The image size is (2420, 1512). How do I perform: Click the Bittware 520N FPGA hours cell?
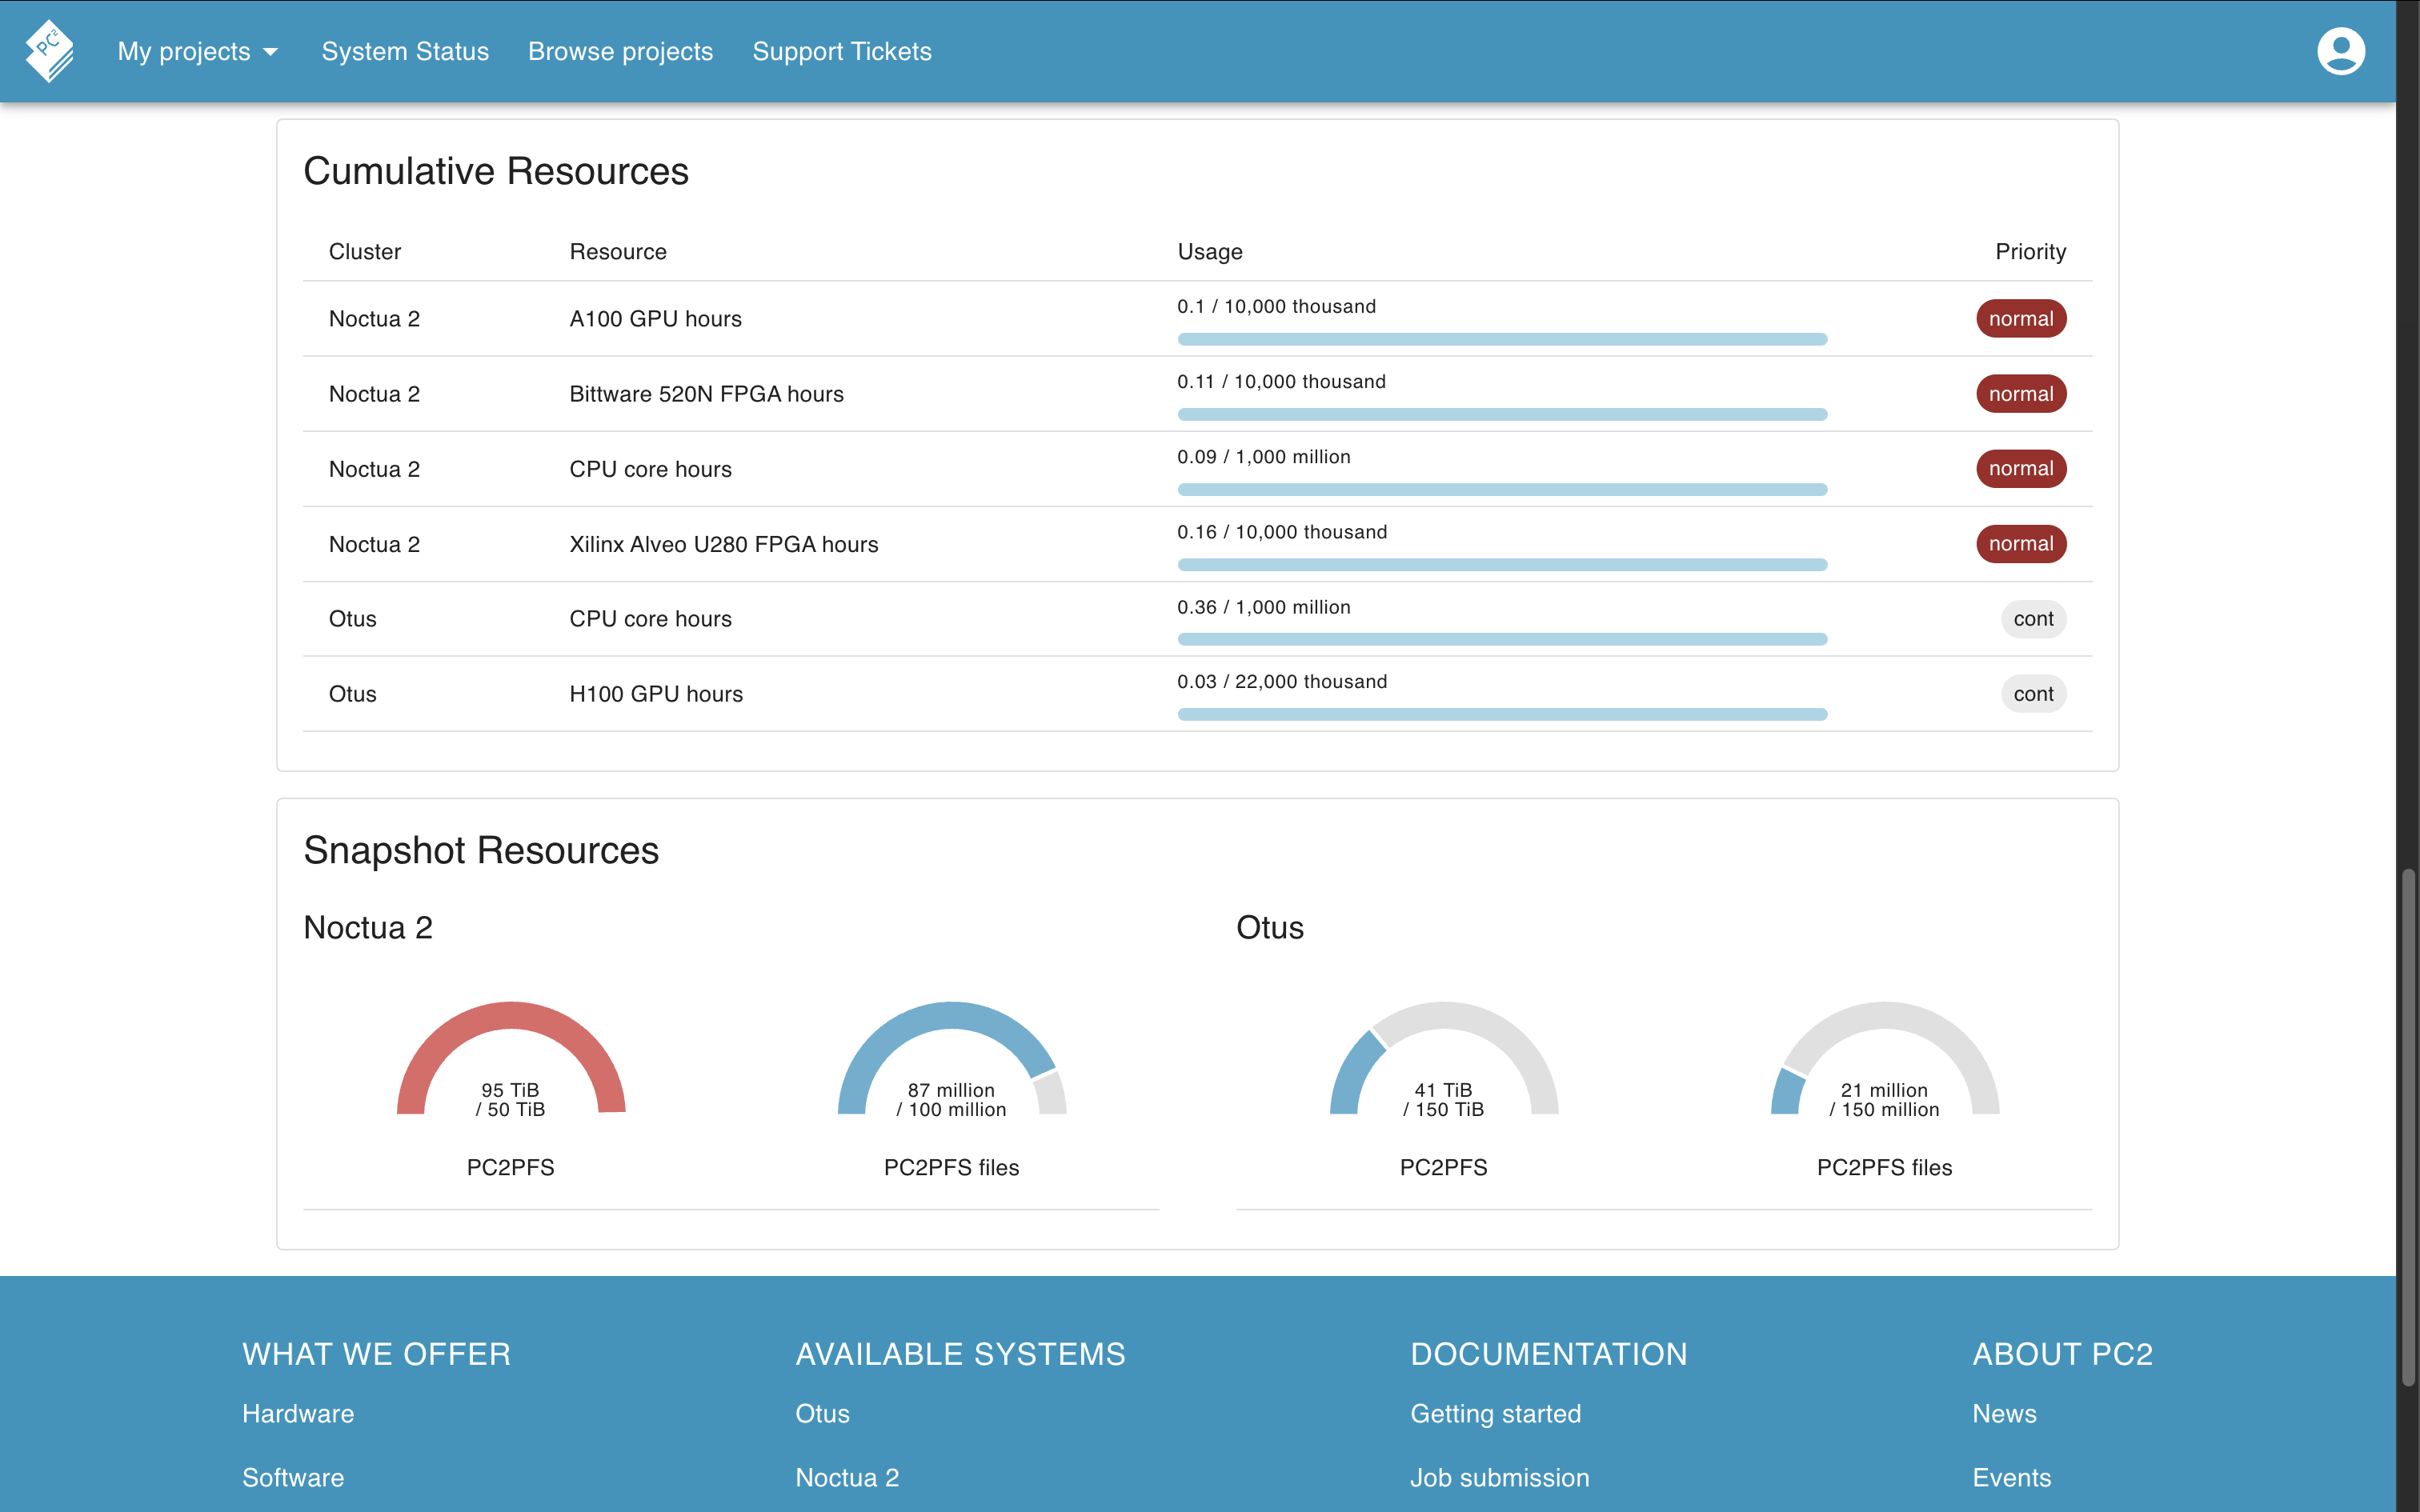pos(706,394)
